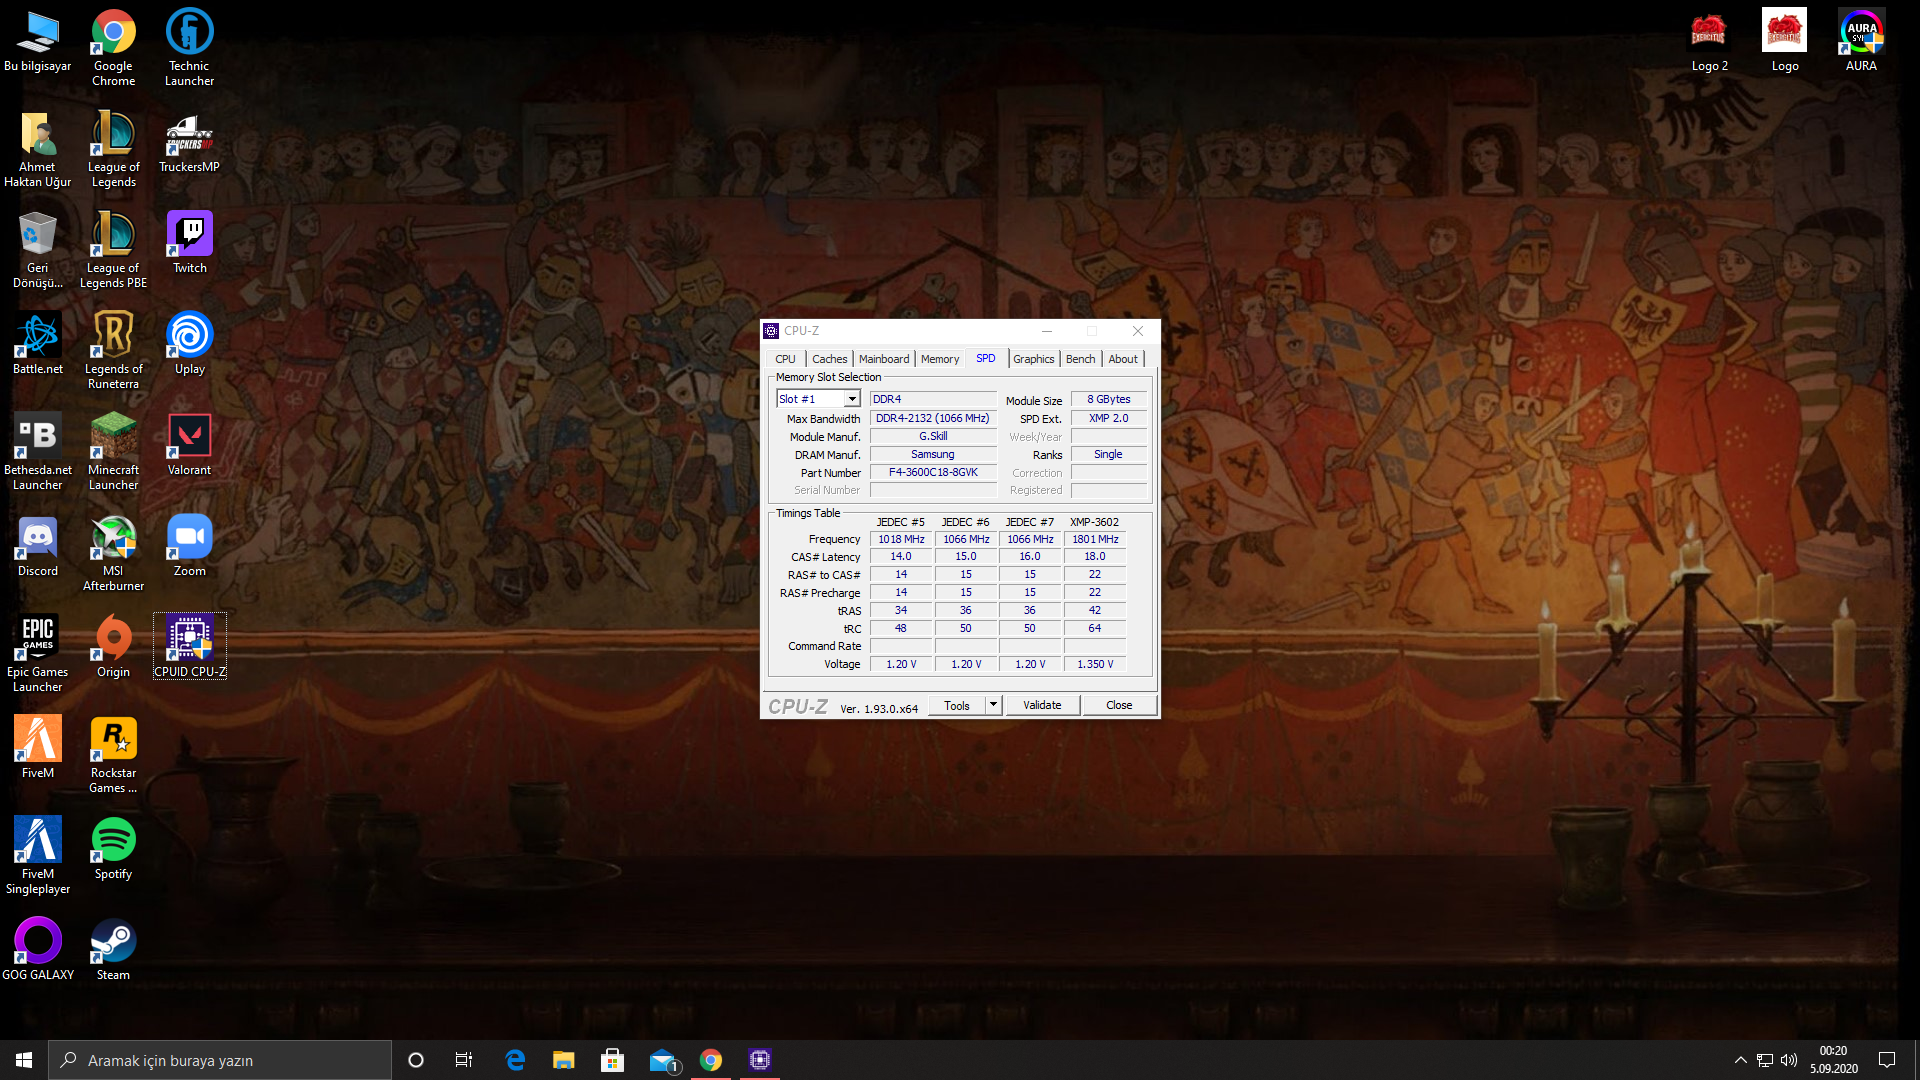This screenshot has width=1920, height=1080.
Task: Click the Close button in CPU-Z
Action: pos(1118,705)
